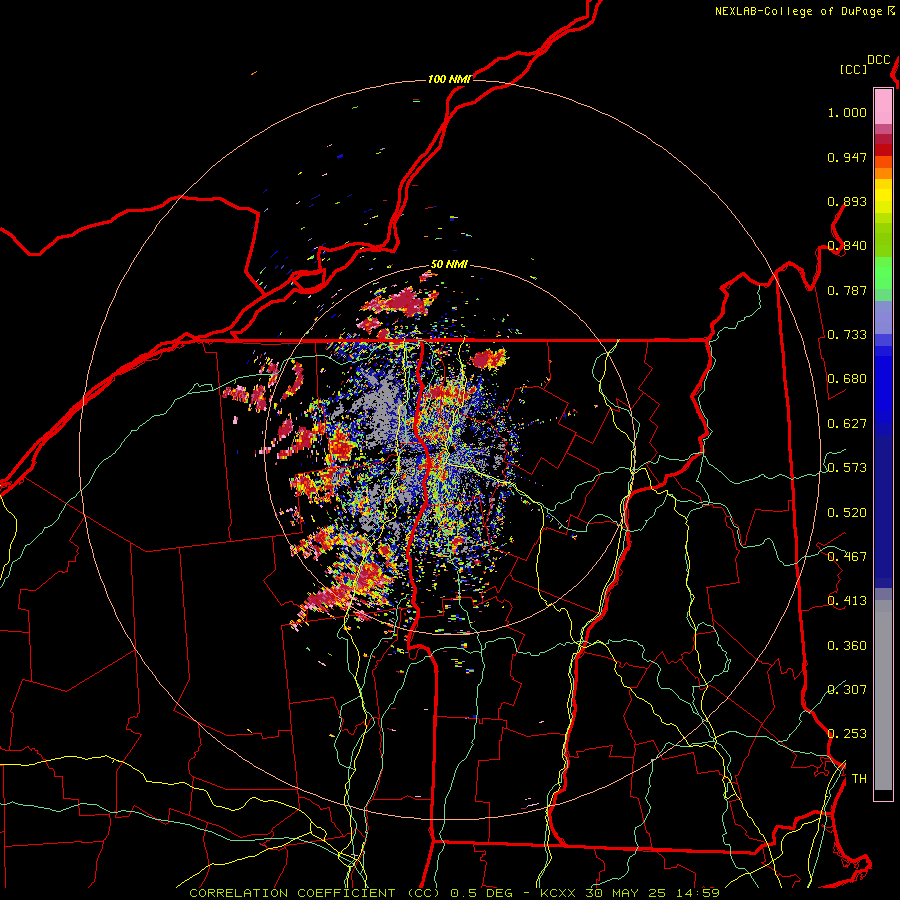
Task: Select the 0.307 scale value
Action: pos(847,689)
